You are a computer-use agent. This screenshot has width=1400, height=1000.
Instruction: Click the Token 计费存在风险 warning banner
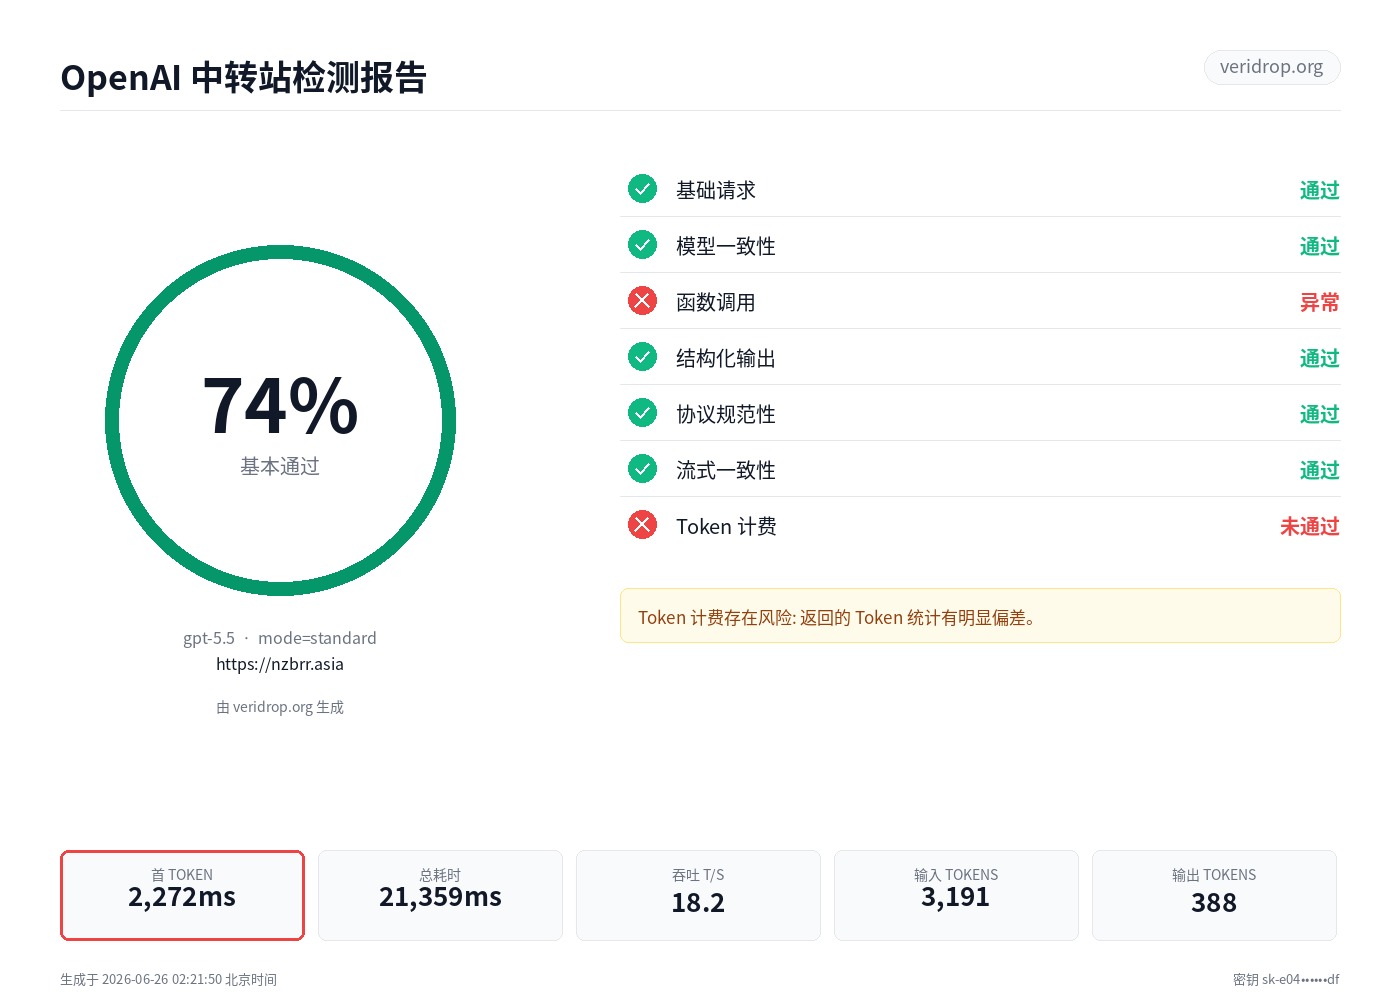pyautogui.click(x=980, y=616)
